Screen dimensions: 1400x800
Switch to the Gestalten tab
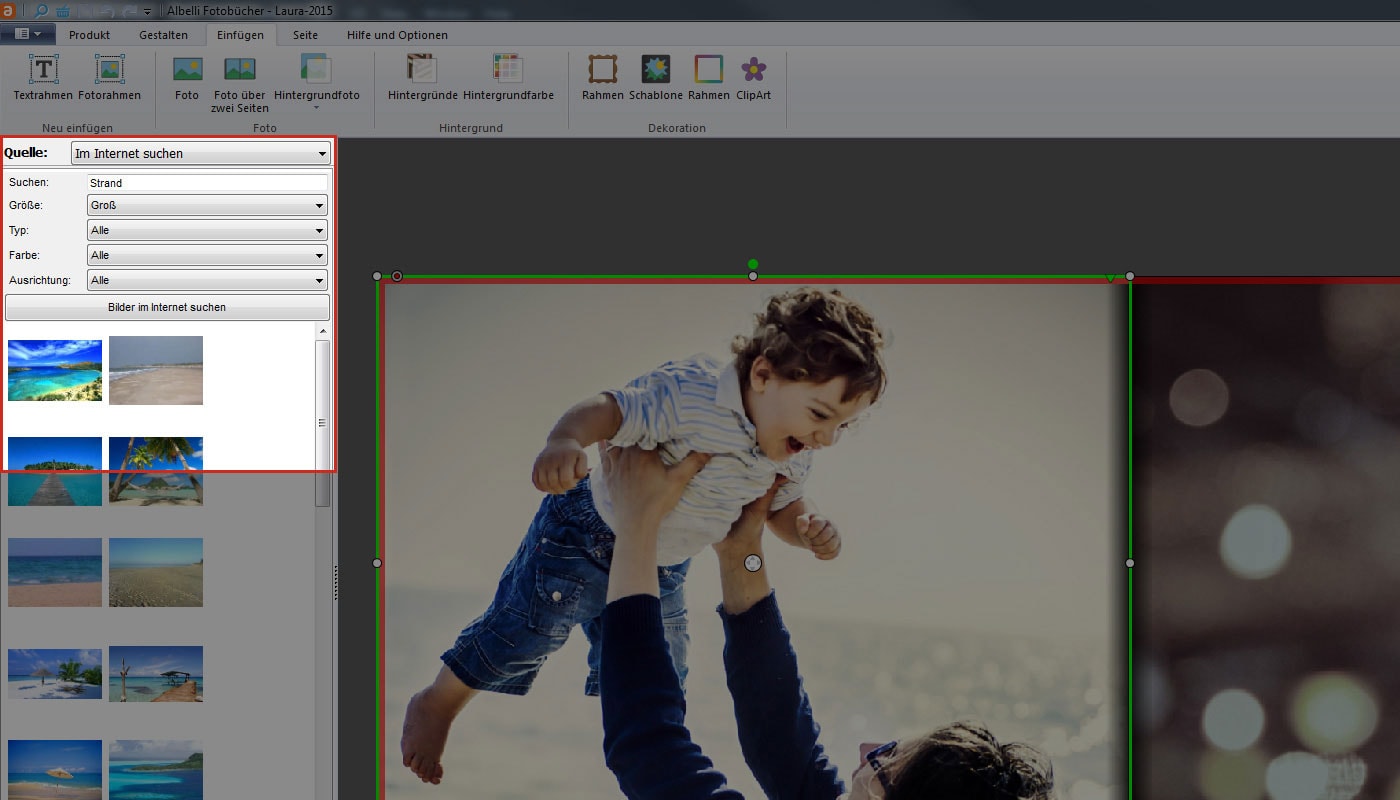click(x=163, y=35)
